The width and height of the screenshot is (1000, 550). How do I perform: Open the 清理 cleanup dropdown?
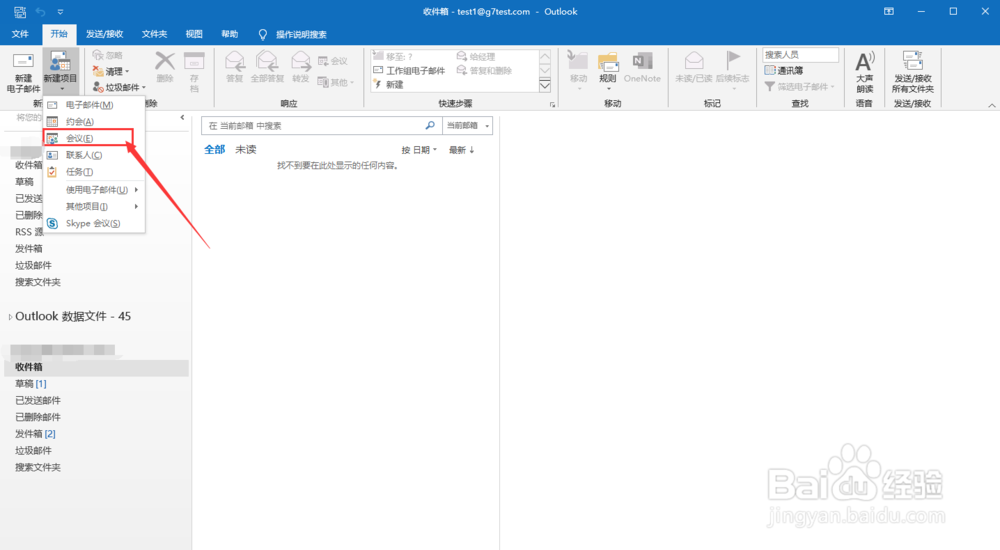pyautogui.click(x=111, y=71)
